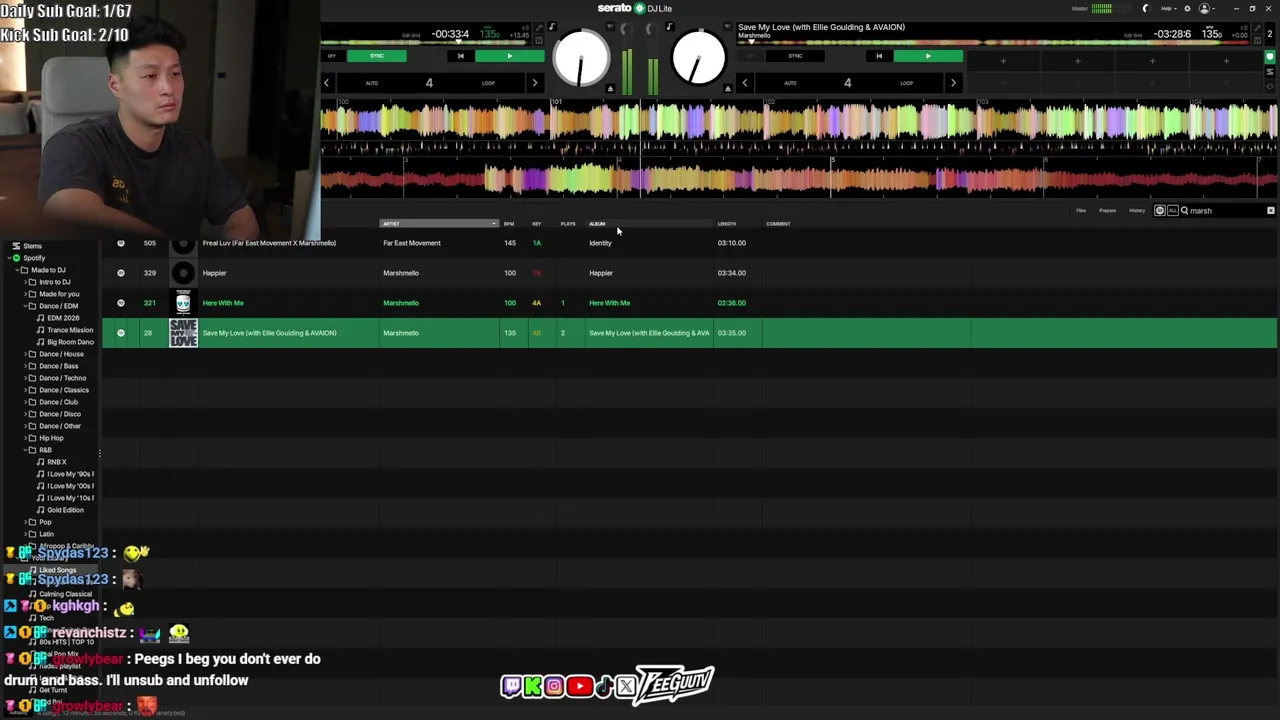
Task: Enable AUTO loop on right deck
Action: tap(790, 83)
